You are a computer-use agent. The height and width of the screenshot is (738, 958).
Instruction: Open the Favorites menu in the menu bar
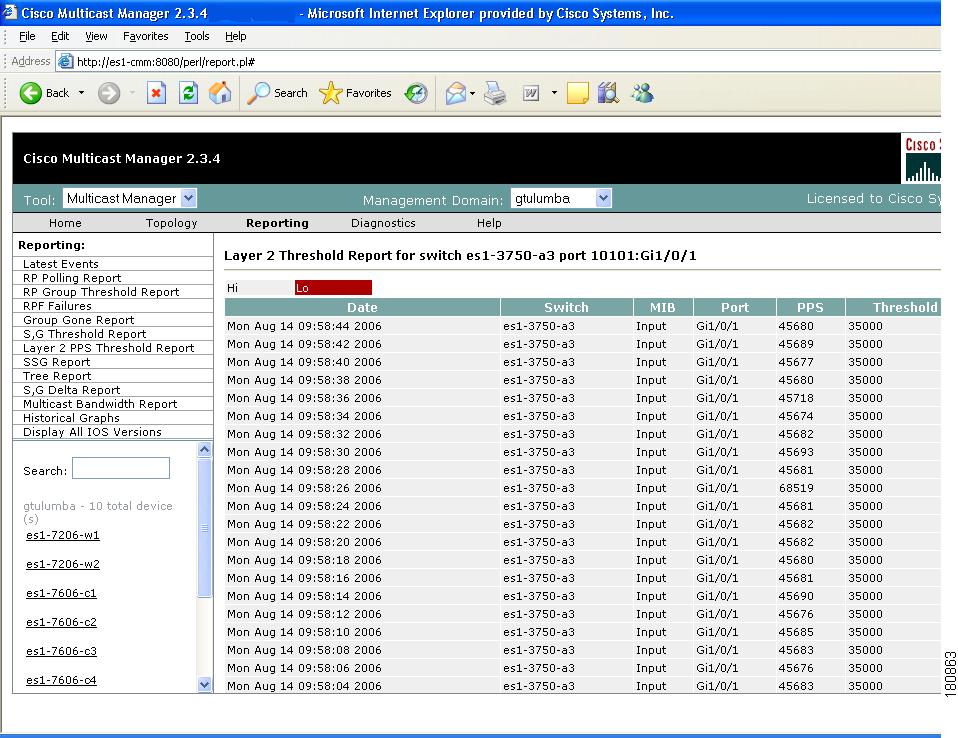[x=145, y=36]
